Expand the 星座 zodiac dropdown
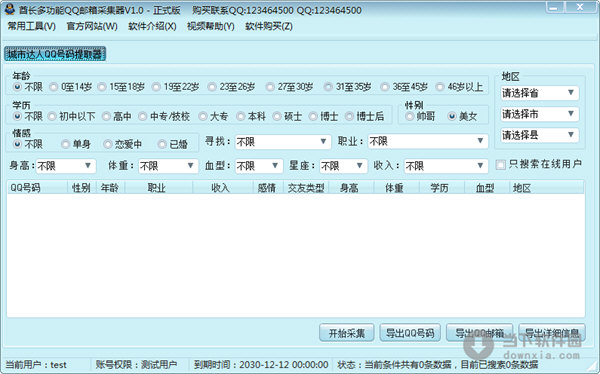 (x=343, y=166)
